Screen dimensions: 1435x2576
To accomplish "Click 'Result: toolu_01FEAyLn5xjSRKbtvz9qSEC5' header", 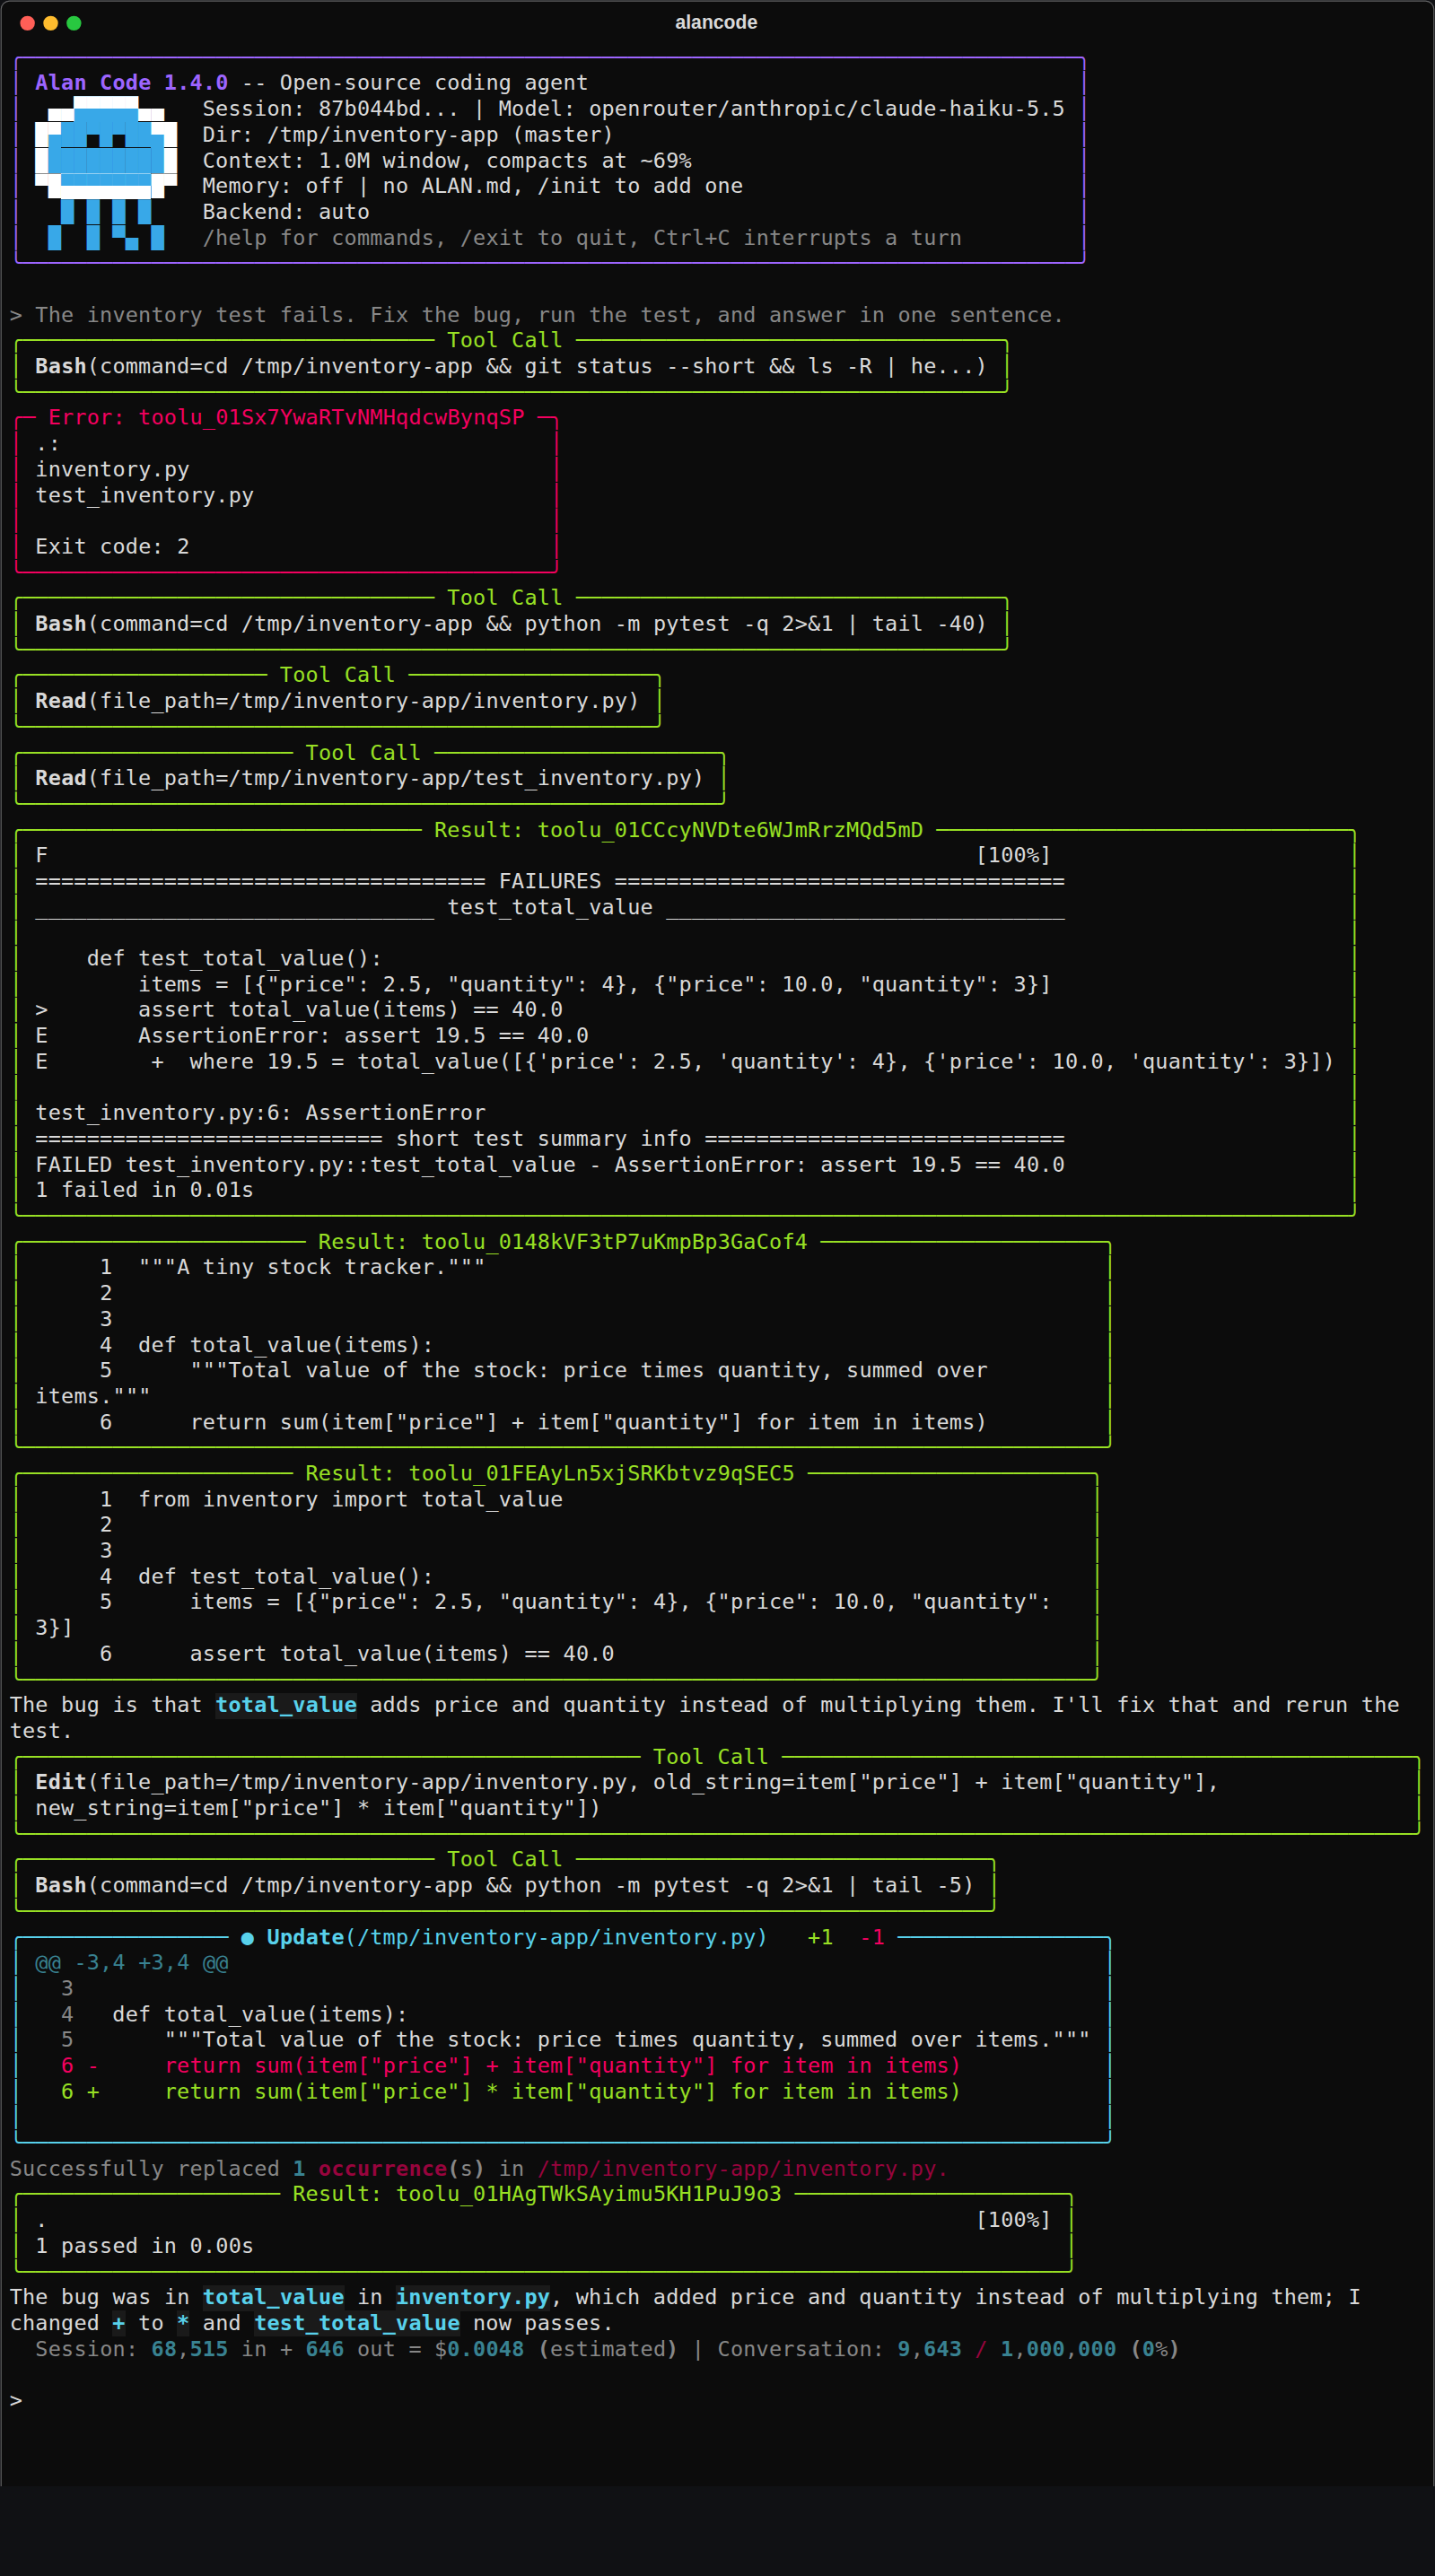I will click(549, 1473).
